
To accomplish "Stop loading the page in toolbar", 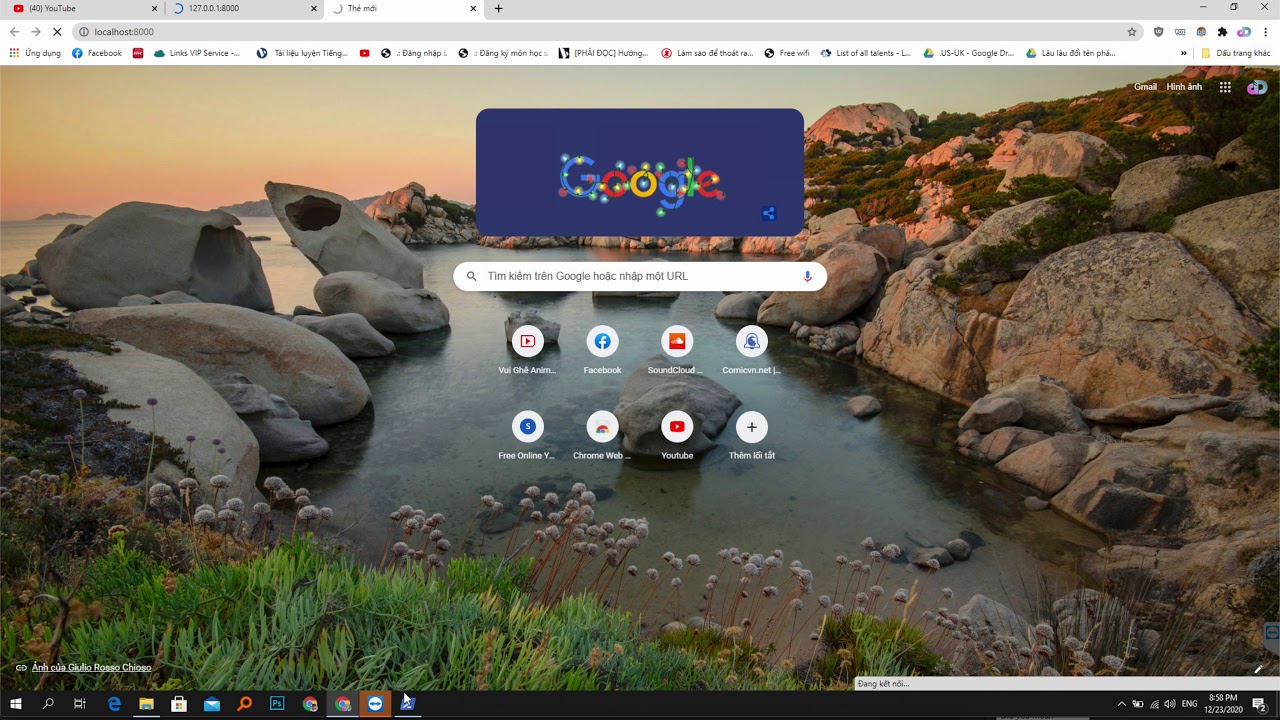I will (x=57, y=32).
